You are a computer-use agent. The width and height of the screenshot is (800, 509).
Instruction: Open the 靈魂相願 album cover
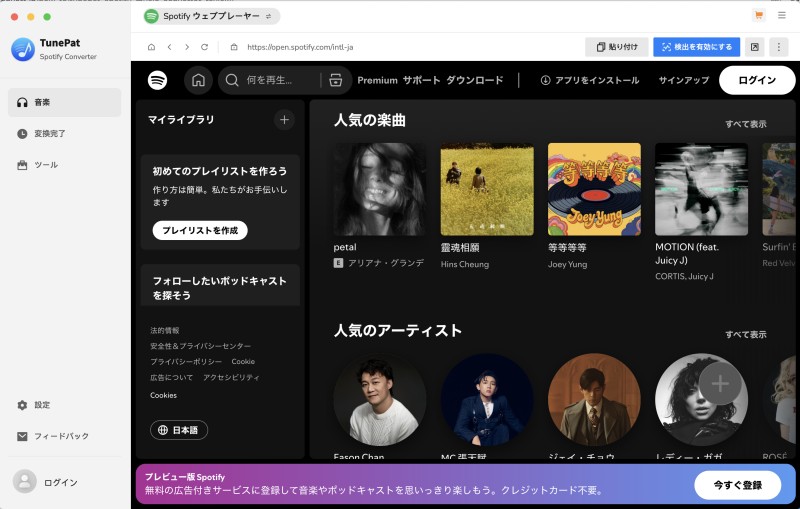click(487, 189)
